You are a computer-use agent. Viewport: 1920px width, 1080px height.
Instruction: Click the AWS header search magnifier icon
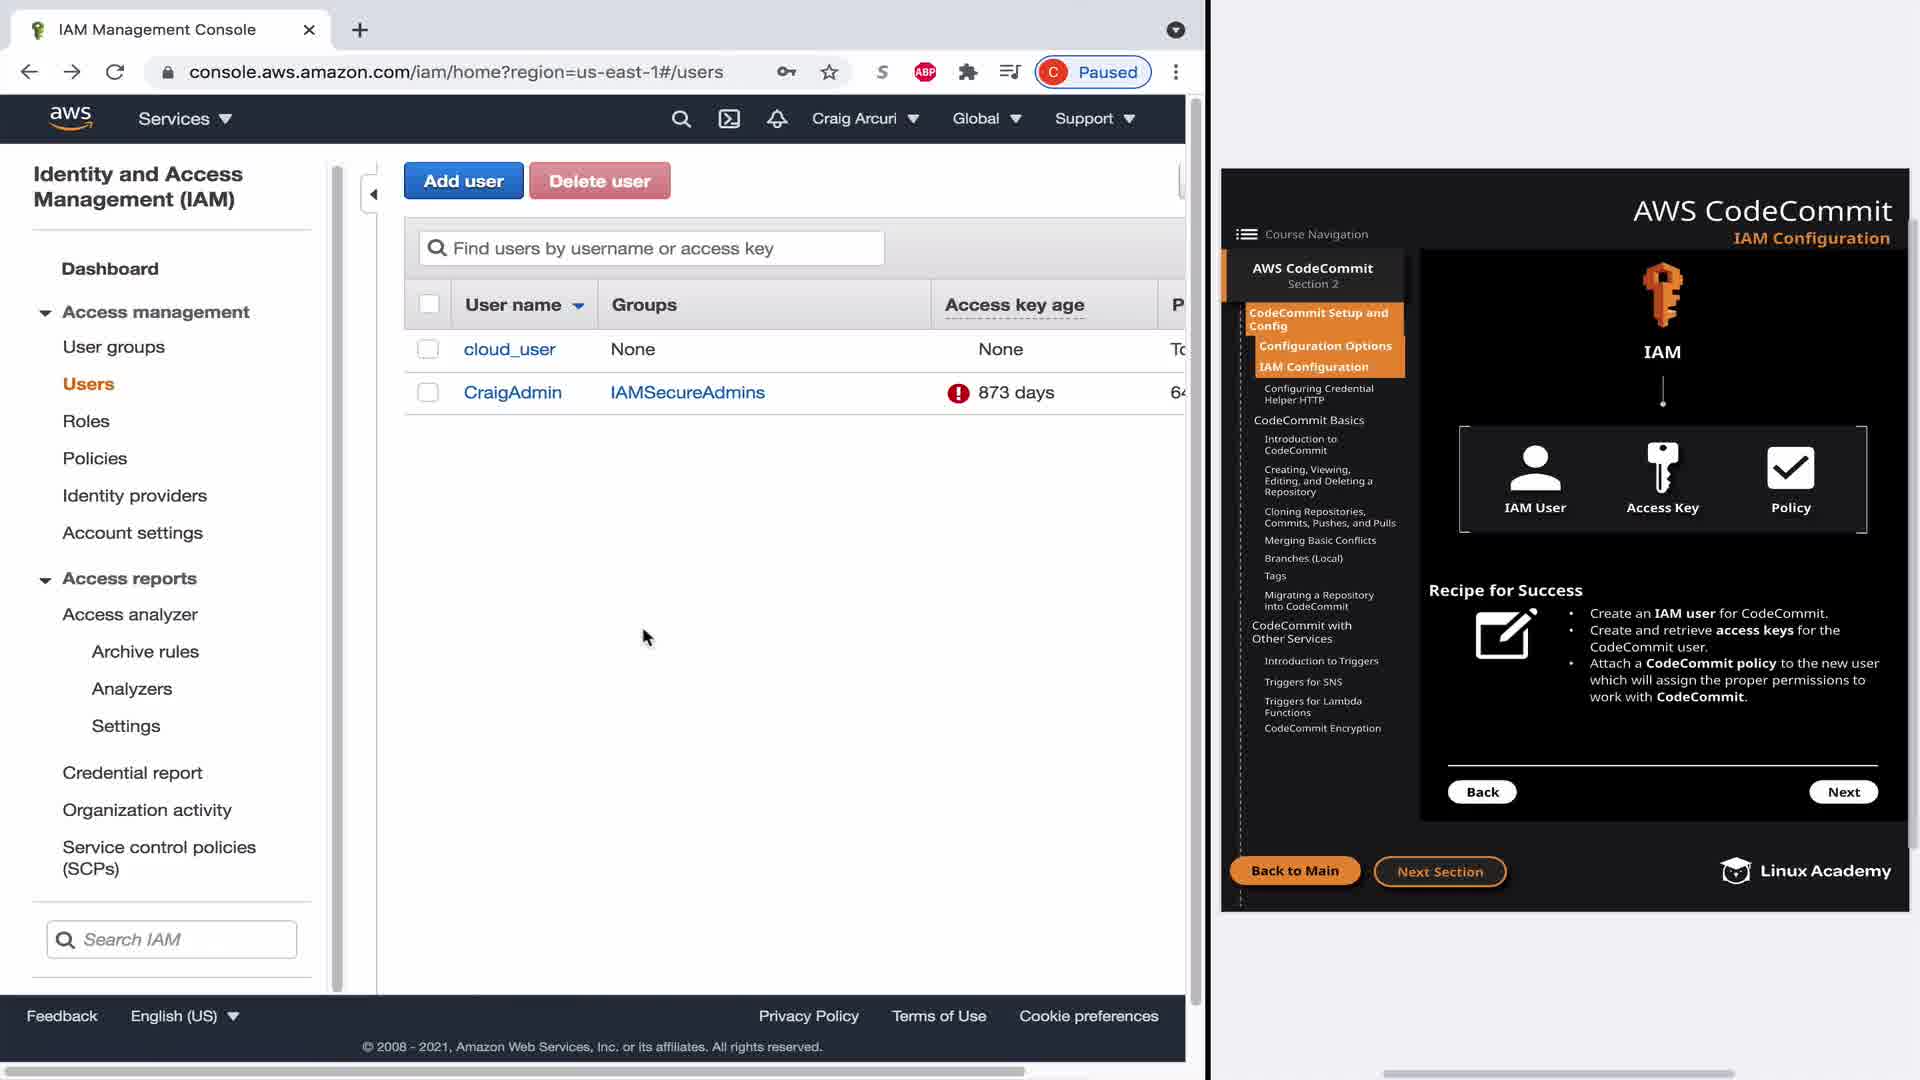pyautogui.click(x=681, y=119)
